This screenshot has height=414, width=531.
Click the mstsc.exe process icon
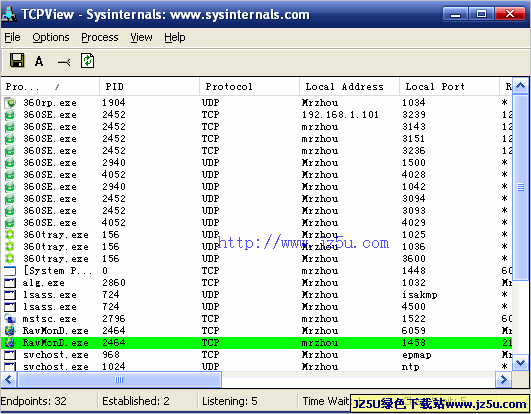pos(10,319)
